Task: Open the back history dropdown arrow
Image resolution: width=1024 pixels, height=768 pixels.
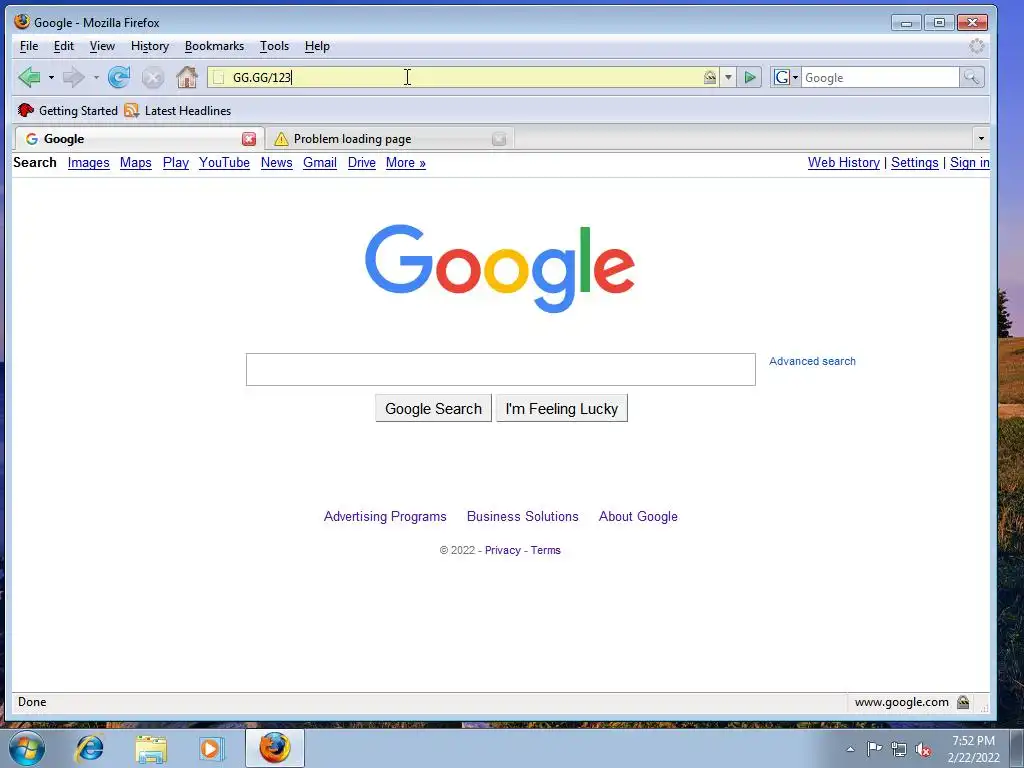Action: pos(51,78)
